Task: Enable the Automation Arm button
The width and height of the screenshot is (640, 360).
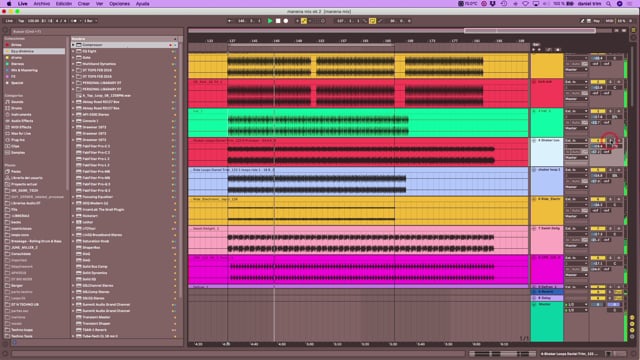Action: 304,21
